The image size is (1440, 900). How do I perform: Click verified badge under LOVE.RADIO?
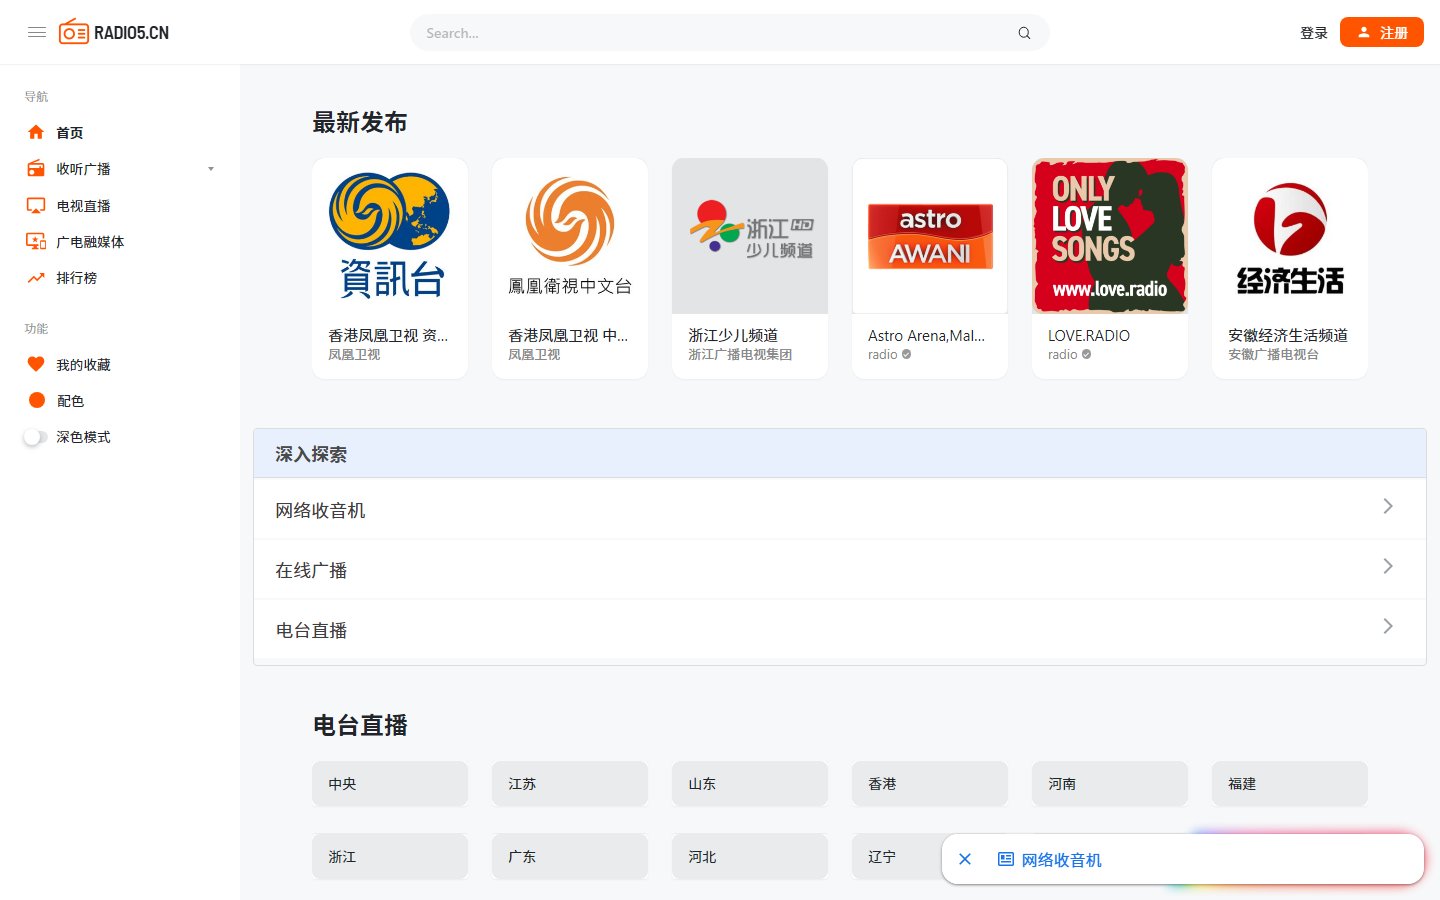pos(1087,354)
